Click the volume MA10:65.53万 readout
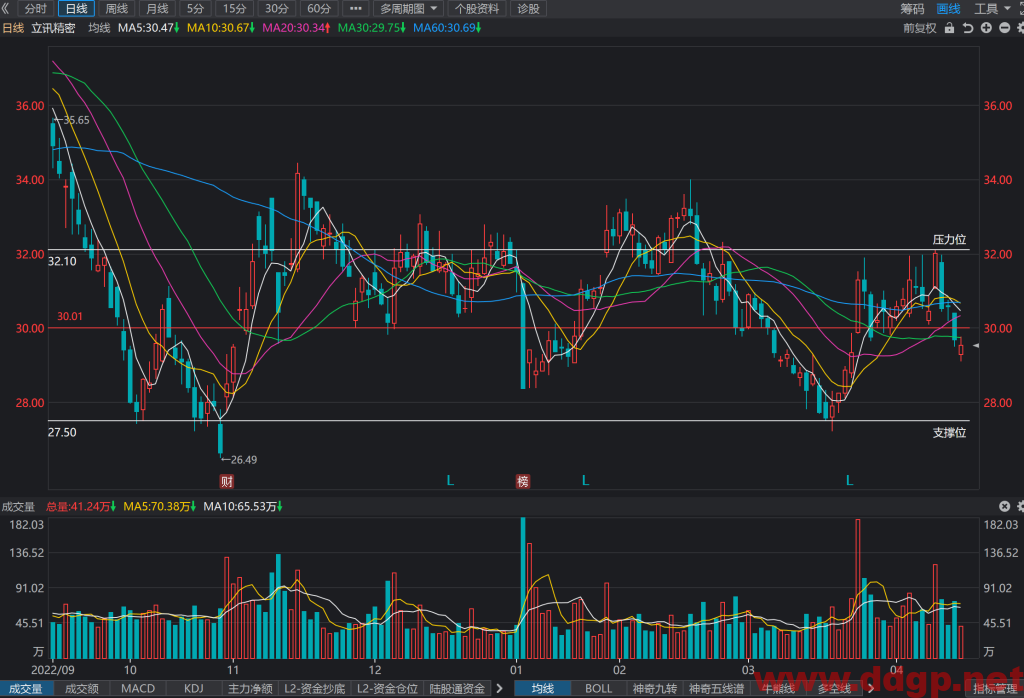Screen dimensions: 1024x698 (x=243, y=507)
